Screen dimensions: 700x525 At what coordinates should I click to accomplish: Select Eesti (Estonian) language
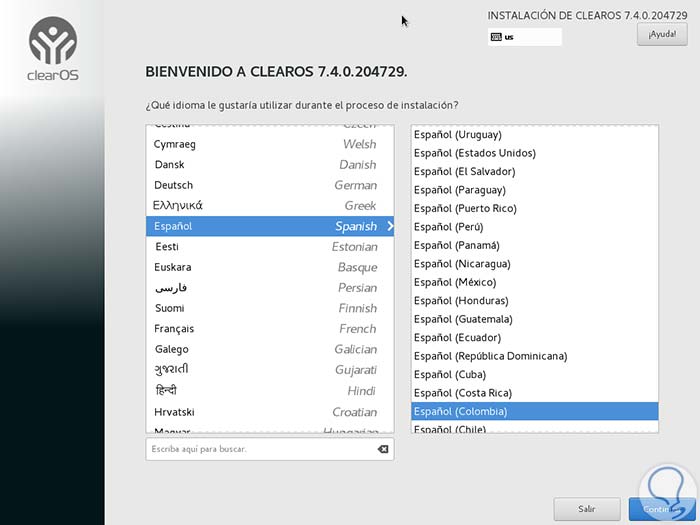click(x=270, y=247)
